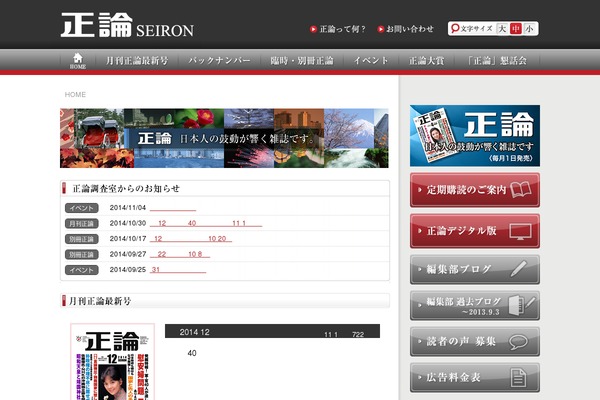Click the wide 日本人の鼓動が響く雑誌です banner
The image size is (600, 400).
[x=224, y=138]
